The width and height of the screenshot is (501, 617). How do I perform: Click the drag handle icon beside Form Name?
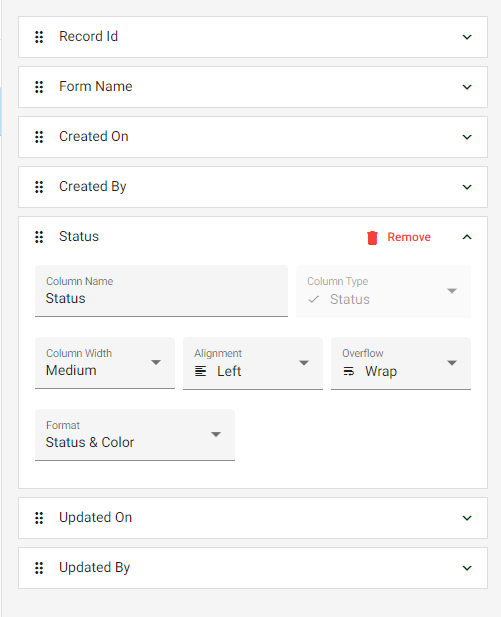click(x=39, y=87)
